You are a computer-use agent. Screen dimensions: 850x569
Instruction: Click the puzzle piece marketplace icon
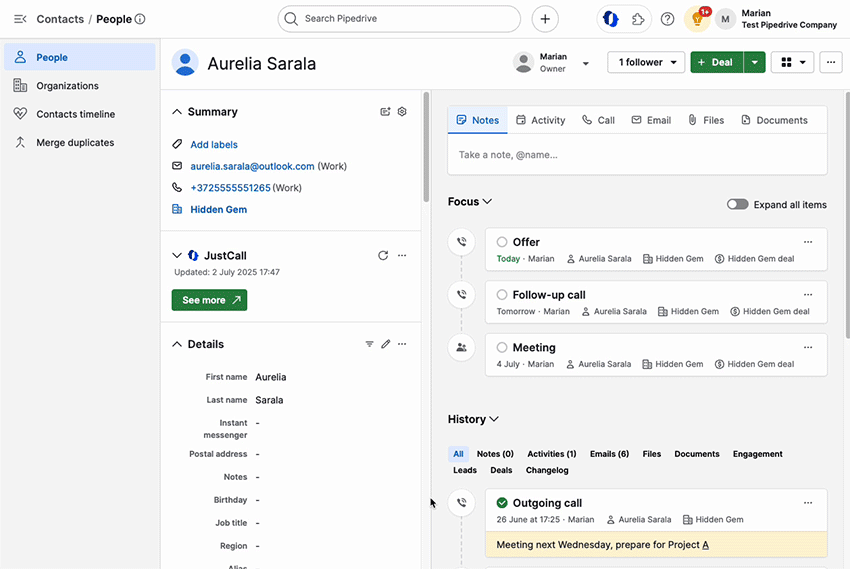[x=638, y=19]
